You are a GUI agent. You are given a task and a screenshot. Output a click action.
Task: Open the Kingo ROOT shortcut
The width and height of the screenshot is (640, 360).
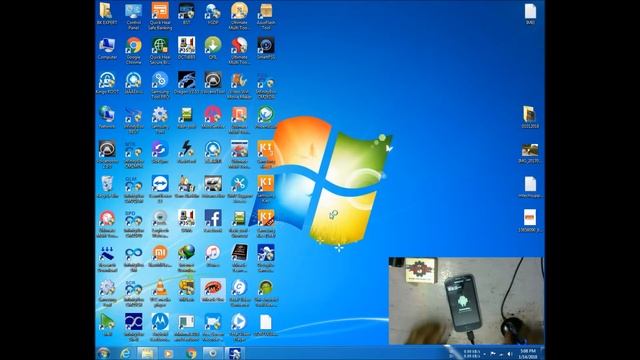(x=107, y=83)
